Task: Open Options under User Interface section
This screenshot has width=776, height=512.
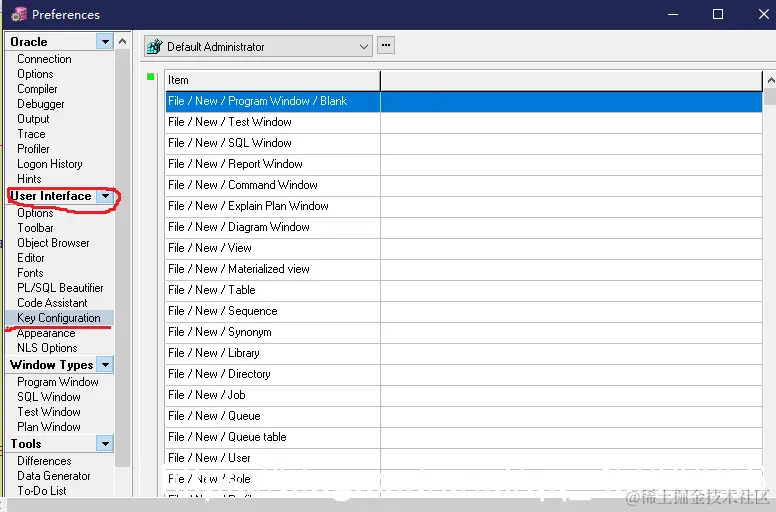Action: coord(35,213)
